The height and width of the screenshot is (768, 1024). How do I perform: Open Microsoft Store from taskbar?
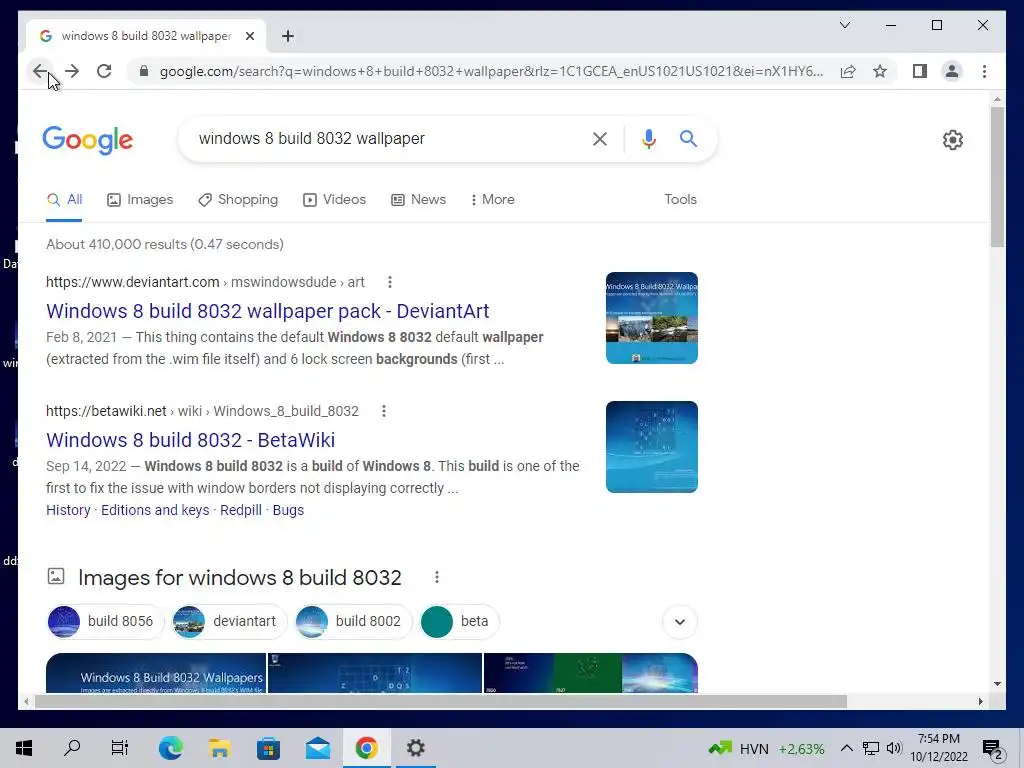(x=268, y=748)
